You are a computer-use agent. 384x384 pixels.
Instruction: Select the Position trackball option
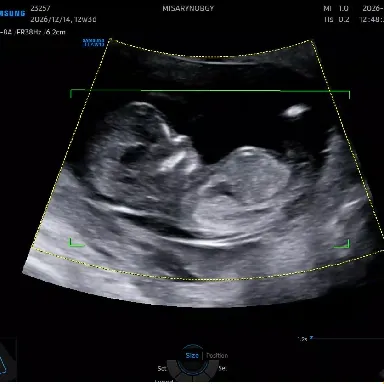coord(217,355)
